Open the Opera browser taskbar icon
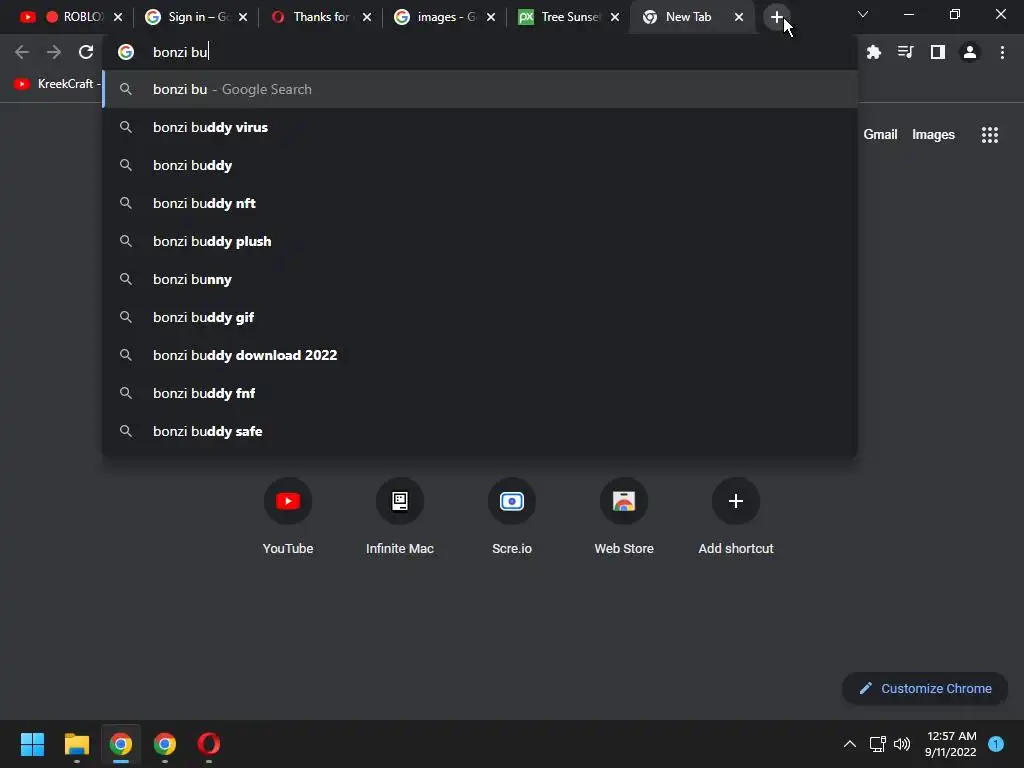Image resolution: width=1024 pixels, height=768 pixels. tap(209, 744)
